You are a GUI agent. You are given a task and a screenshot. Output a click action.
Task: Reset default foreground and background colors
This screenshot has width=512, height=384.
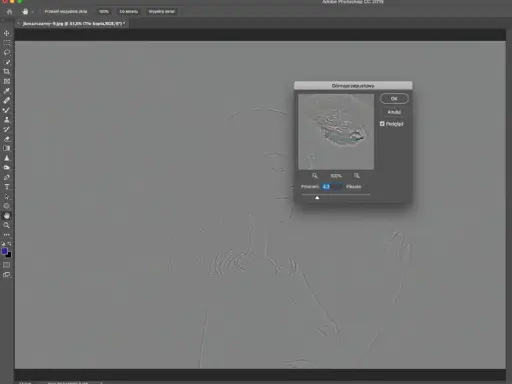[x=3, y=244]
